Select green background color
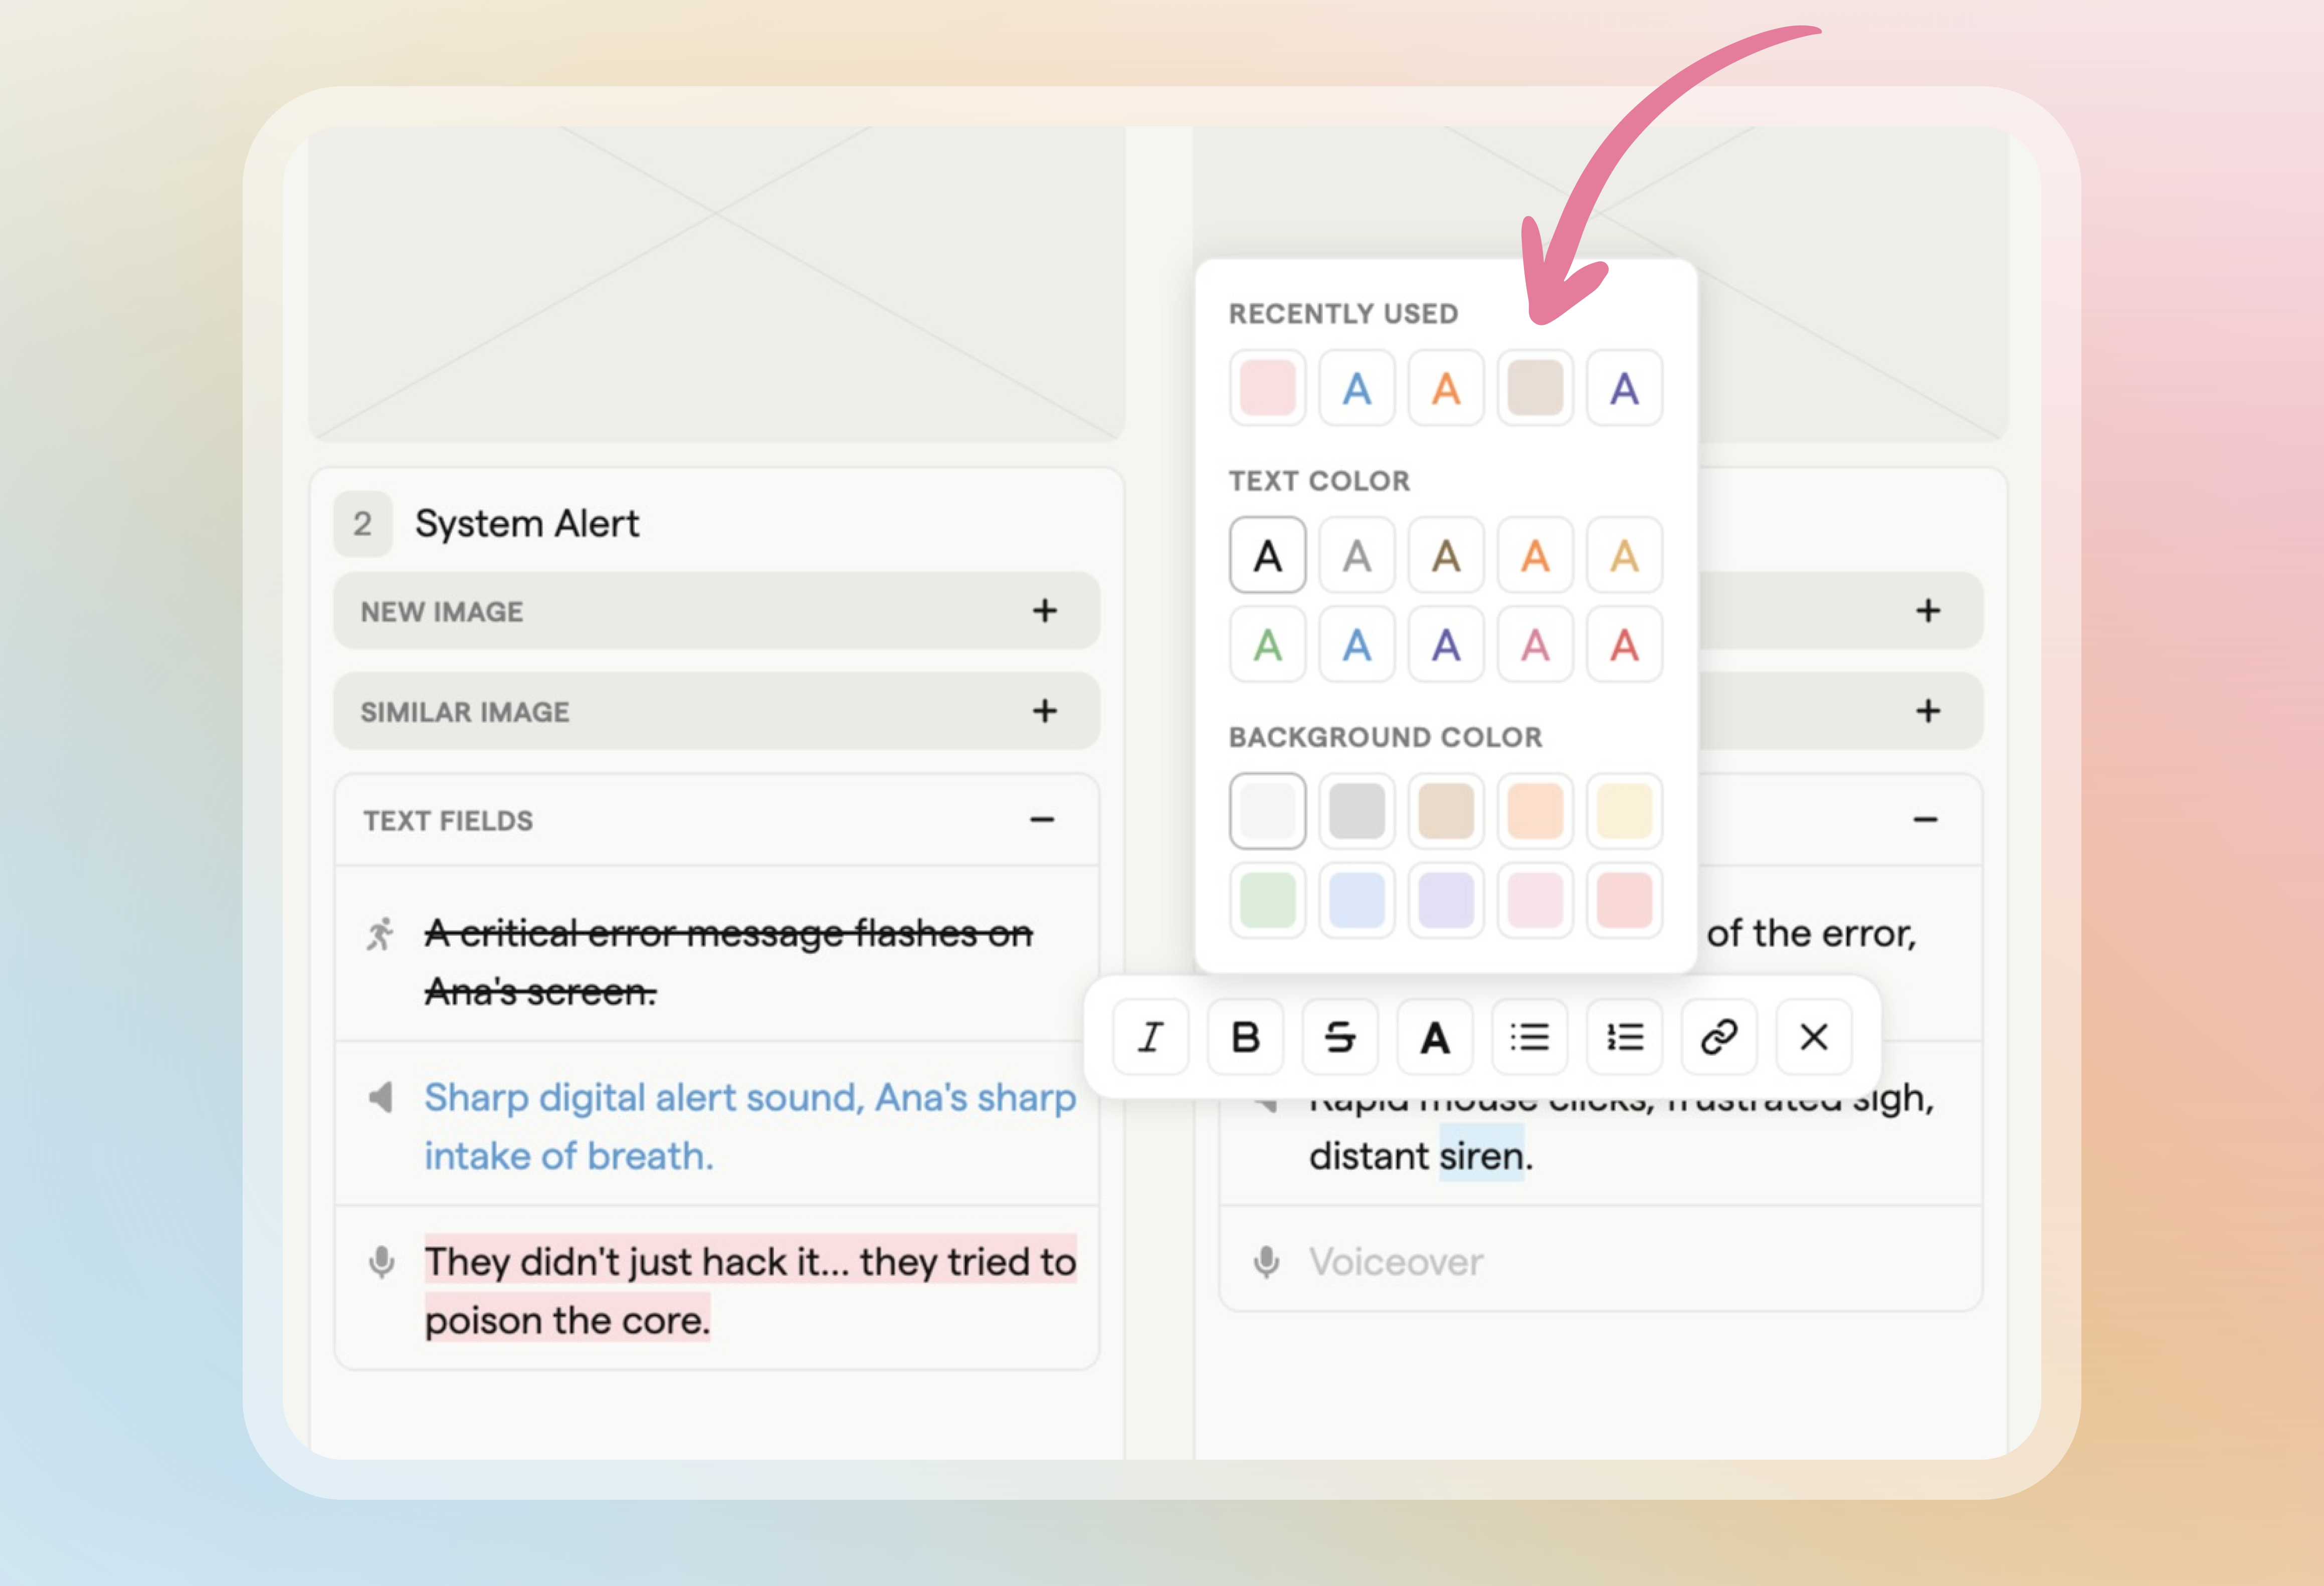Image resolution: width=2324 pixels, height=1586 pixels. (1267, 900)
